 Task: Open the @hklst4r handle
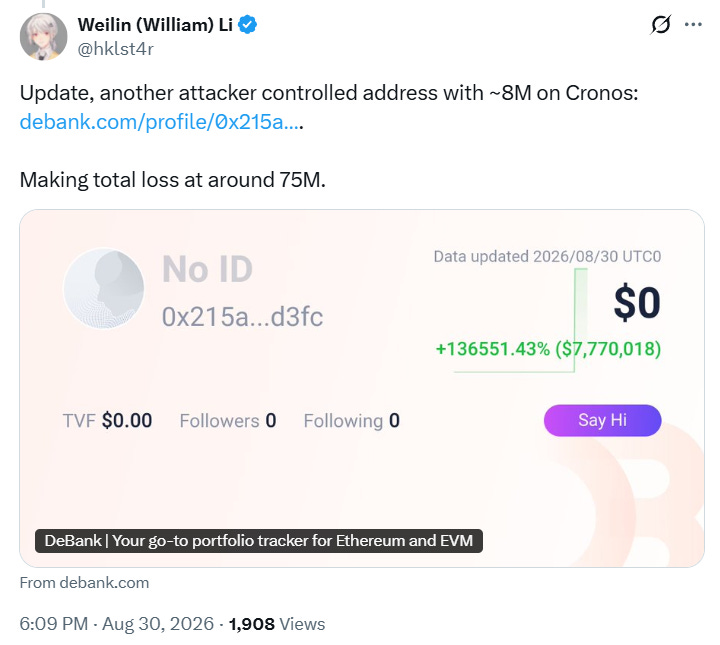pos(116,49)
